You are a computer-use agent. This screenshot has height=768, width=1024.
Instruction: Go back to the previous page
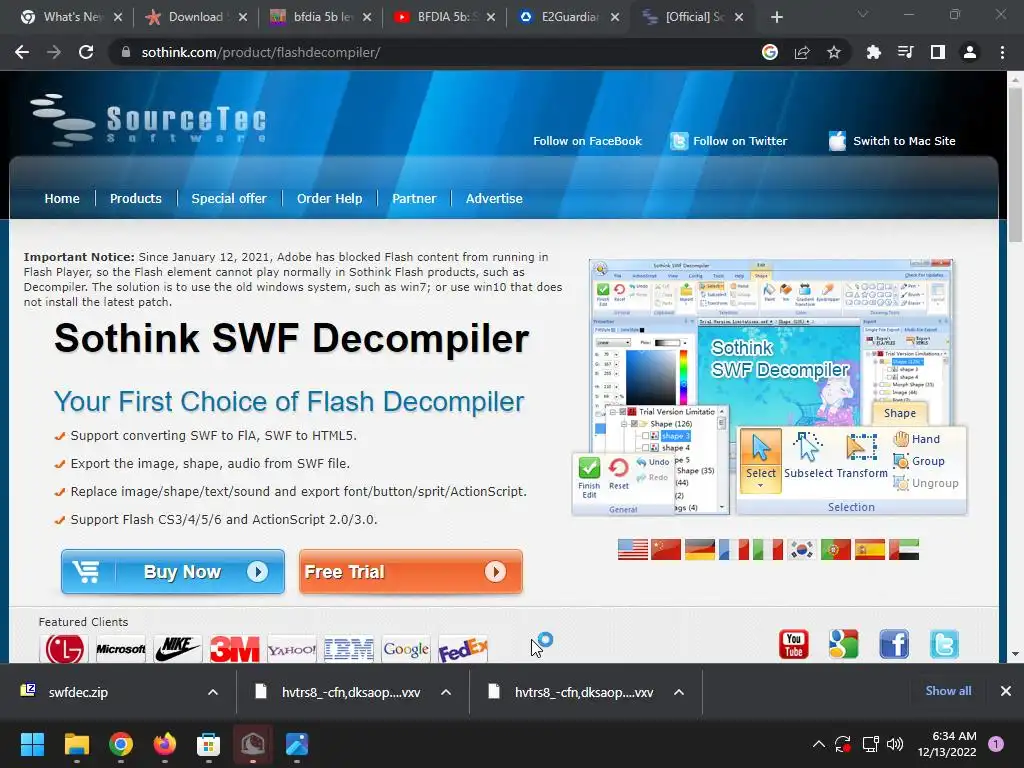click(x=22, y=52)
